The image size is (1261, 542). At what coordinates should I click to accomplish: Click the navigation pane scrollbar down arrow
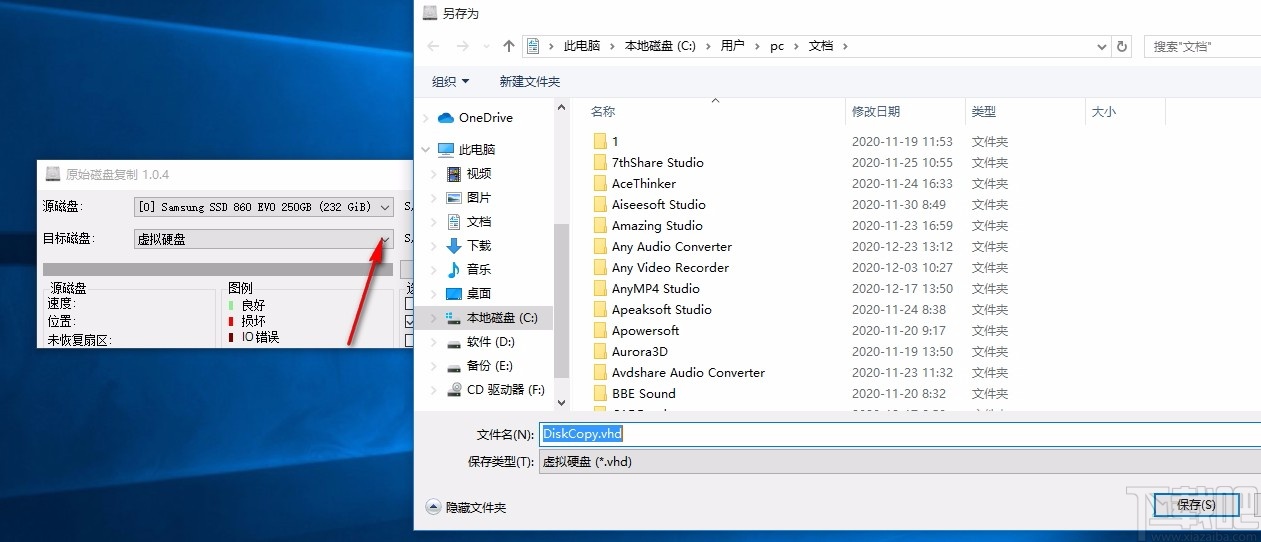pos(561,402)
